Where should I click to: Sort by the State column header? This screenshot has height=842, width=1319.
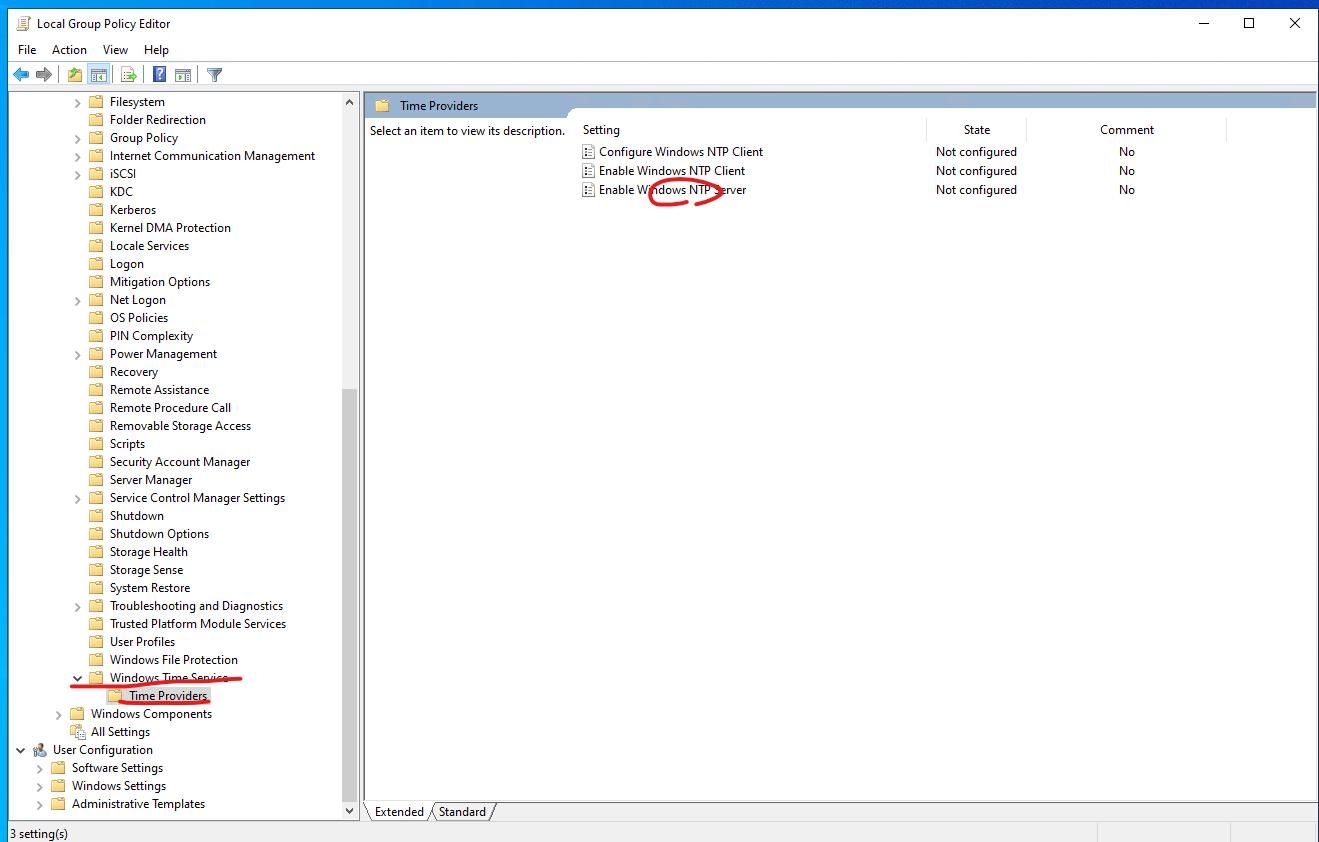pos(977,130)
